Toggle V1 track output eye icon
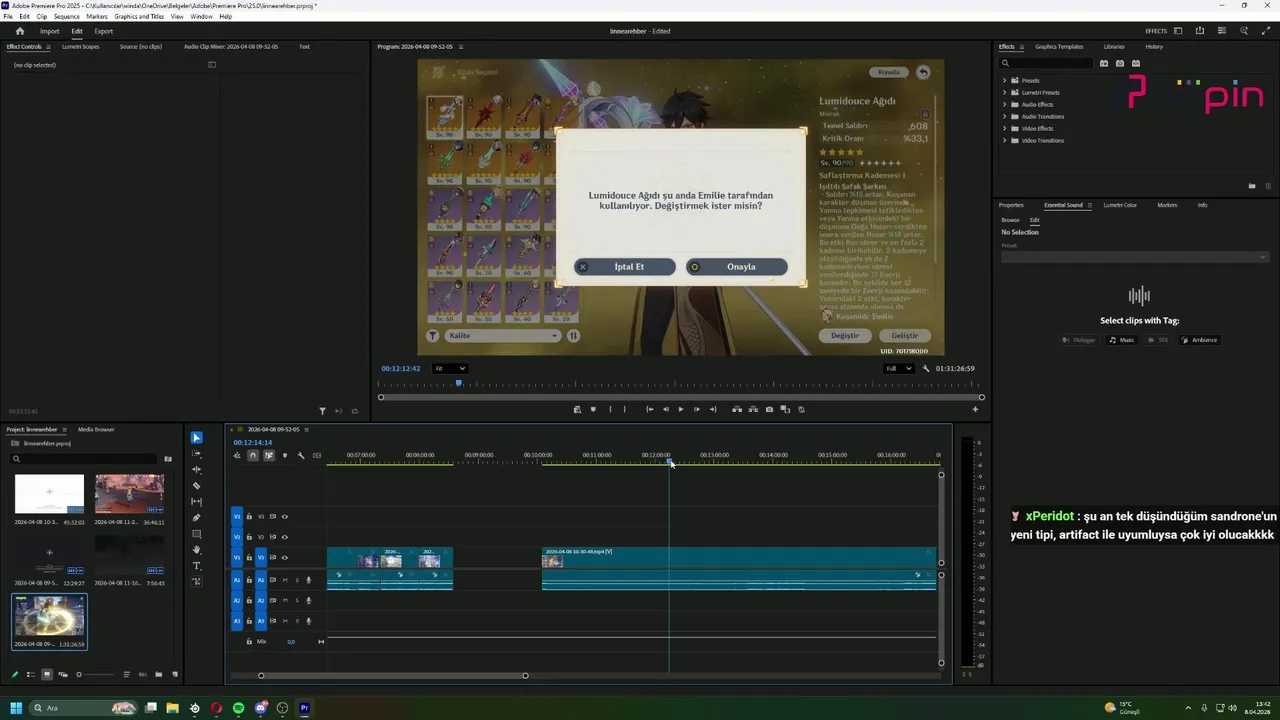1280x720 pixels. click(285, 557)
